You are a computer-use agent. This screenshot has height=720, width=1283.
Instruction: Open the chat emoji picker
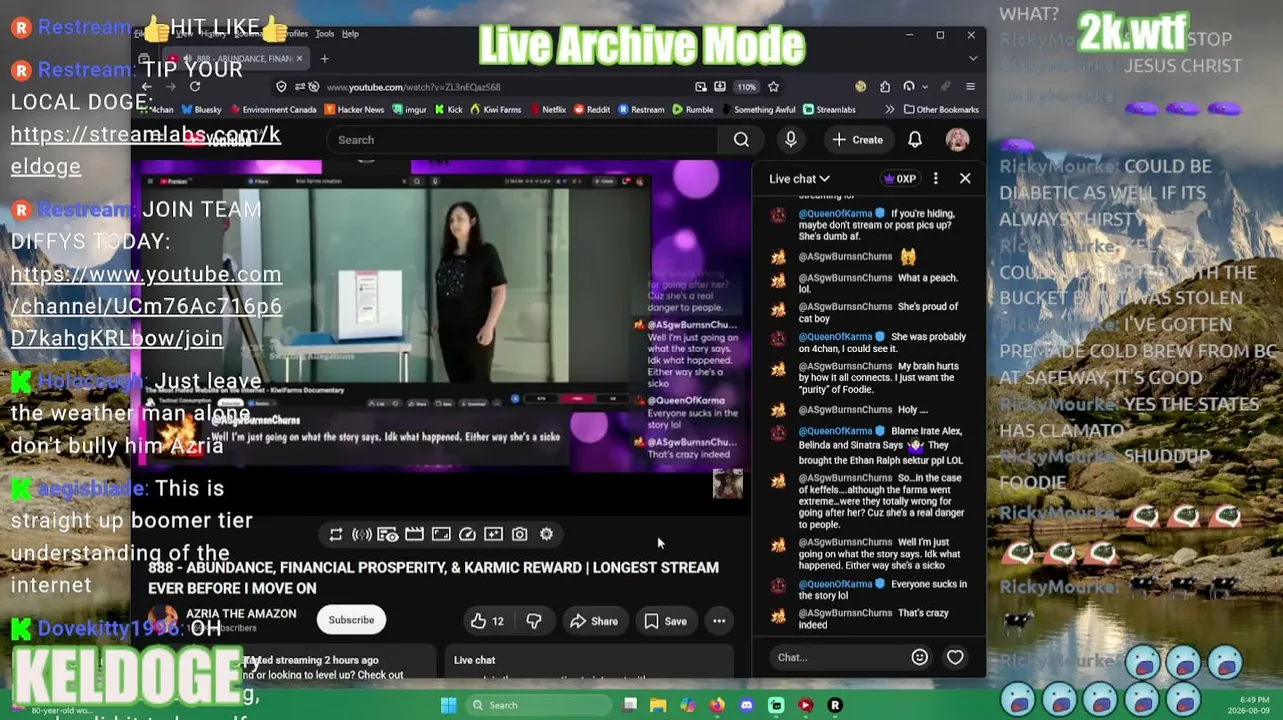919,657
